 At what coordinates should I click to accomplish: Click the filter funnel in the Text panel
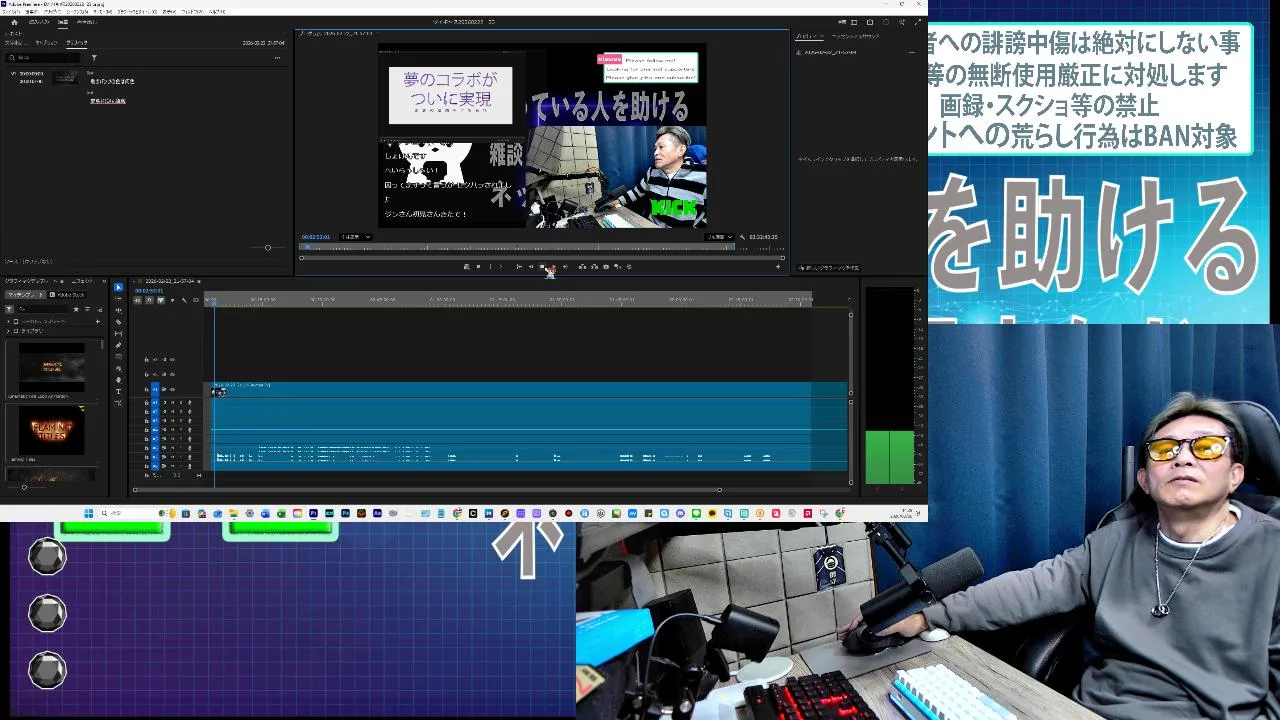coord(94,58)
